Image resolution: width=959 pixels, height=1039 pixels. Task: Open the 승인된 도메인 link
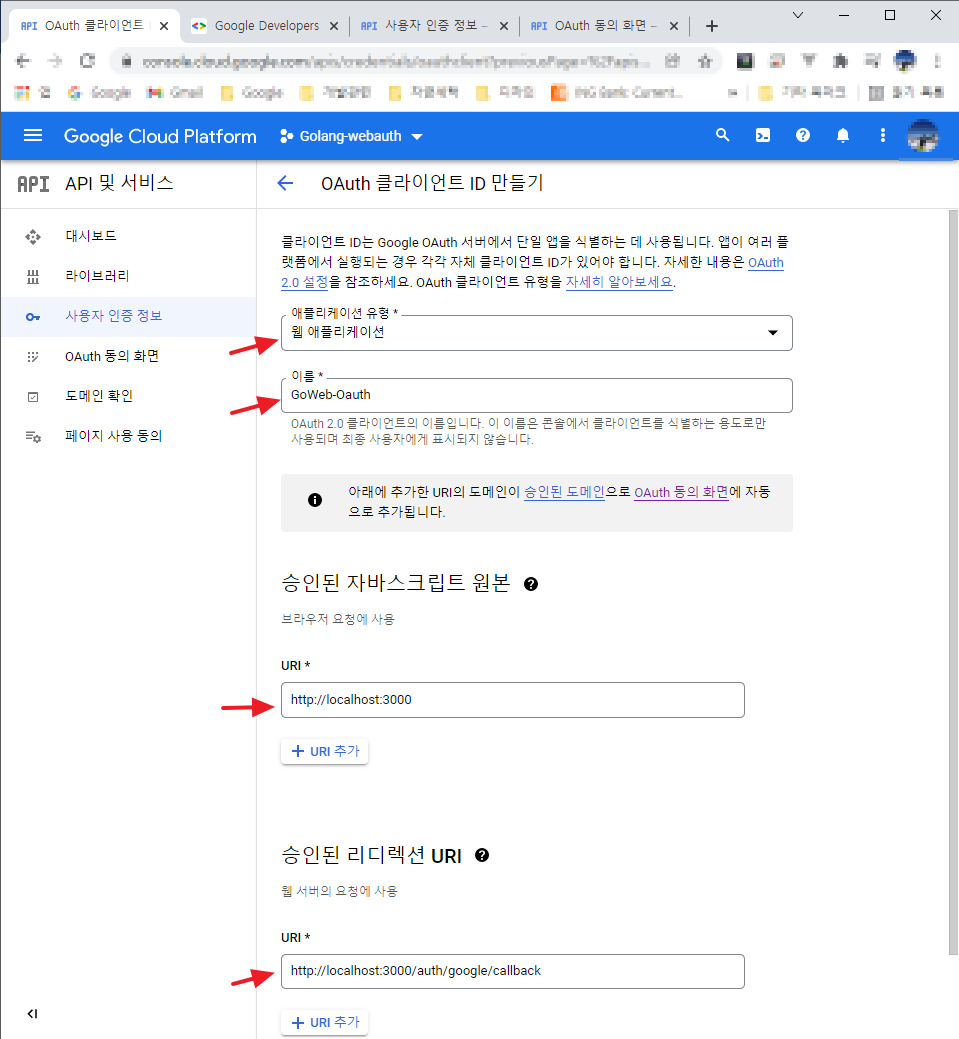coord(564,492)
